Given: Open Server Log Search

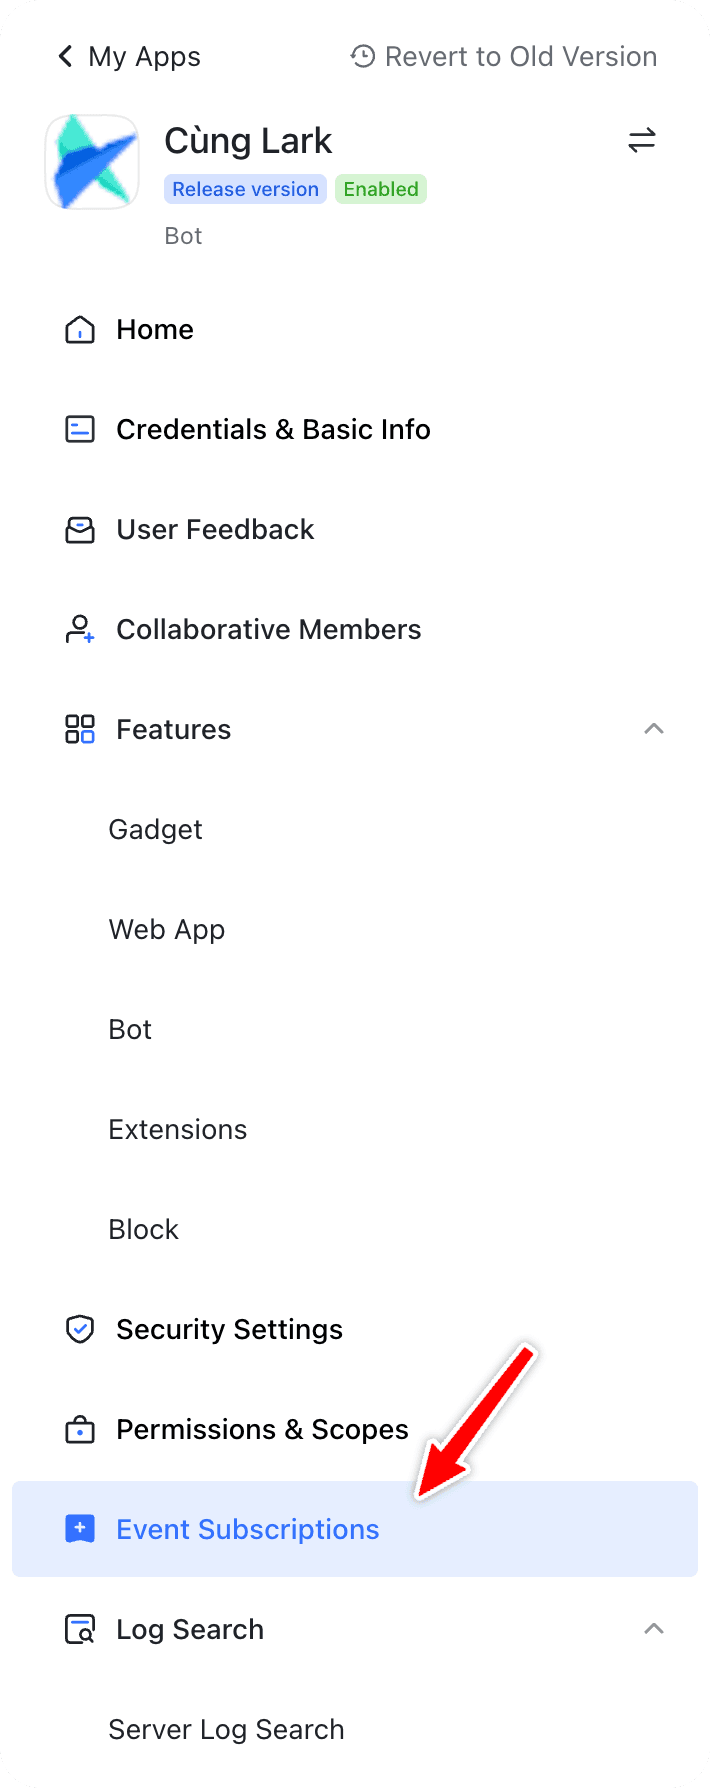Looking at the screenshot, I should (226, 1729).
